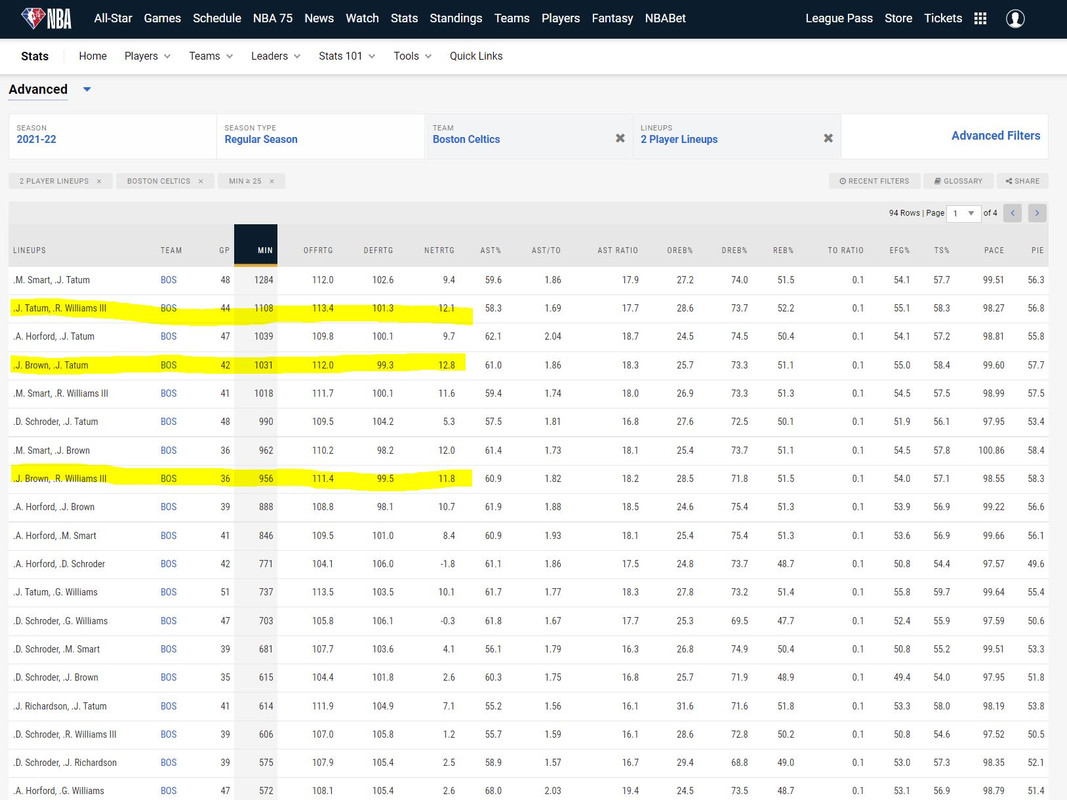
Task: Open Players in top navigation
Action: click(x=561, y=18)
